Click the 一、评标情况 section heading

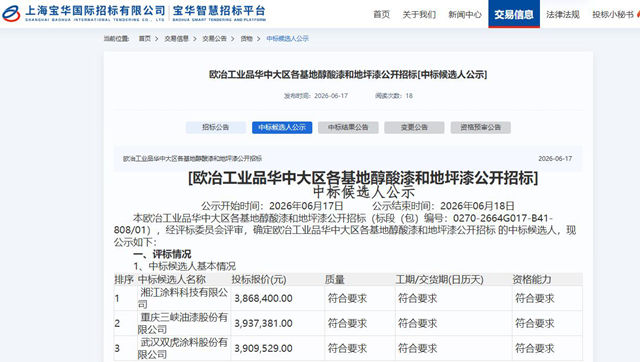pos(162,254)
